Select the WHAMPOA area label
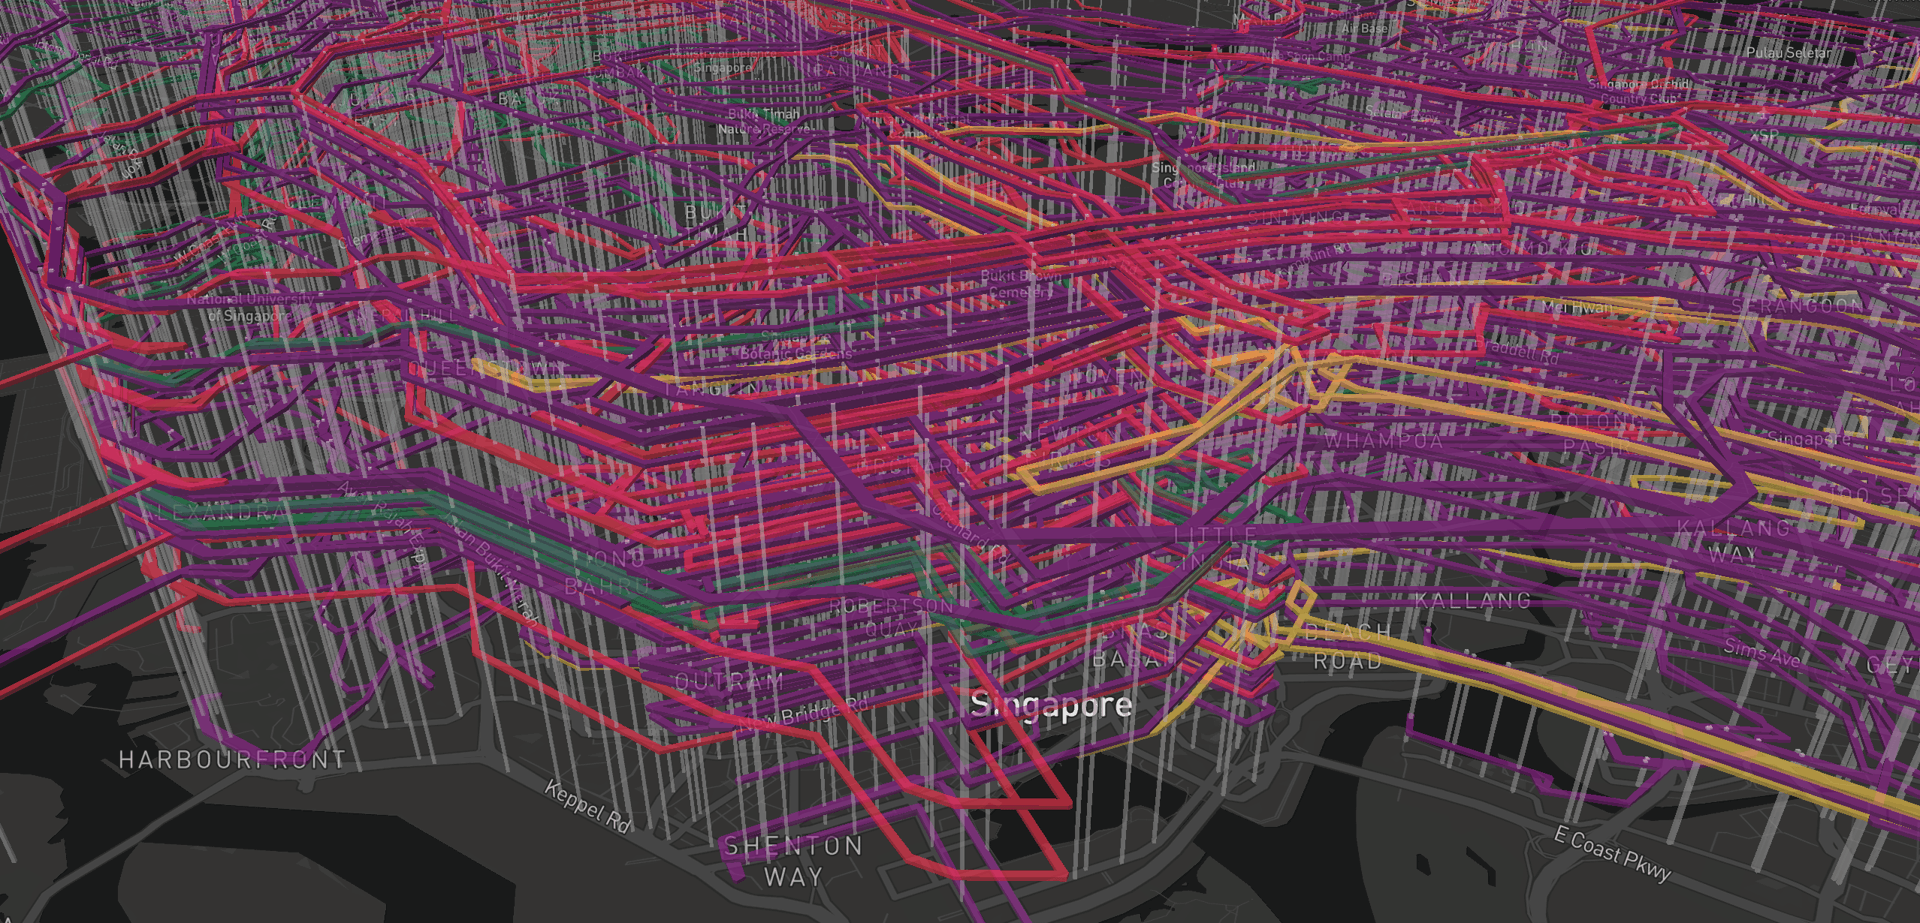This screenshot has height=923, width=1920. [x=1383, y=441]
